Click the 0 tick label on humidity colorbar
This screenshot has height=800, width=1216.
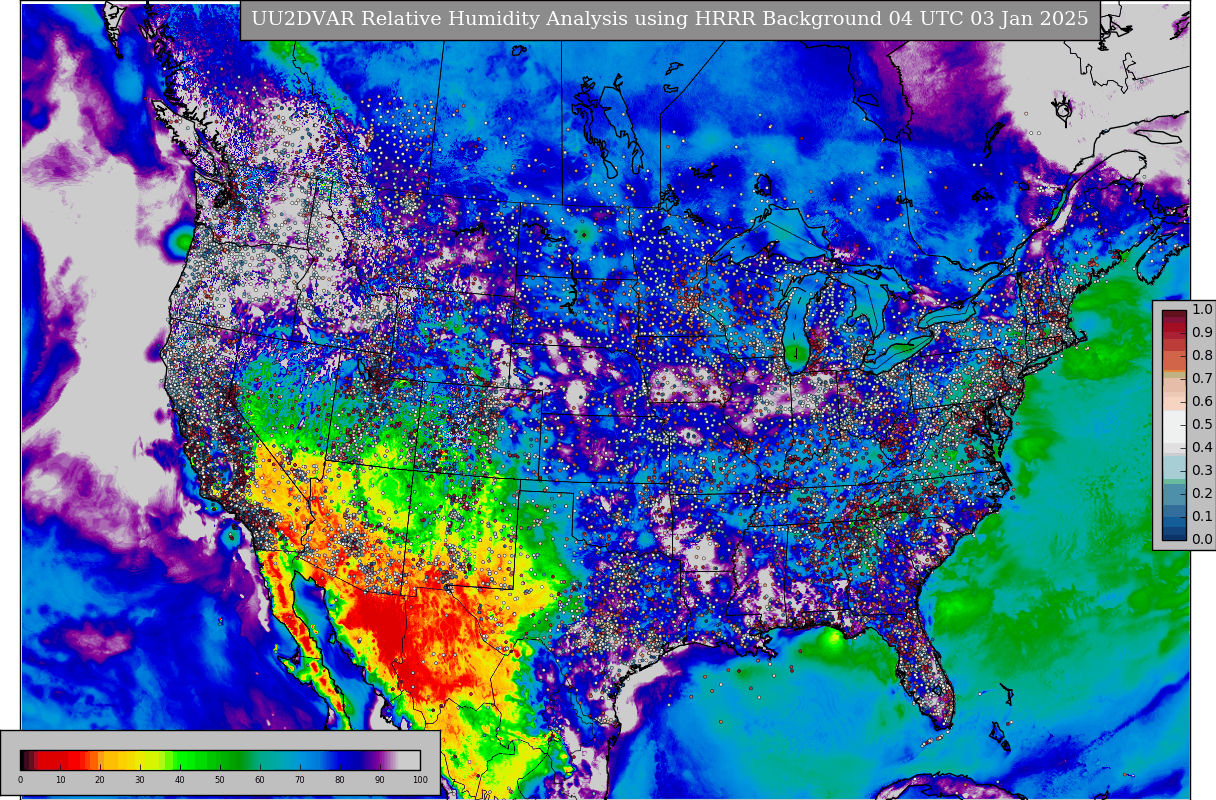(x=20, y=780)
